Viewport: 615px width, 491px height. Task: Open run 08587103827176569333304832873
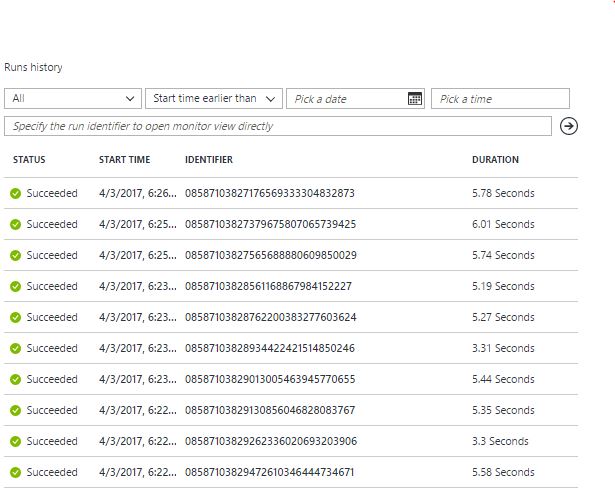coord(270,193)
